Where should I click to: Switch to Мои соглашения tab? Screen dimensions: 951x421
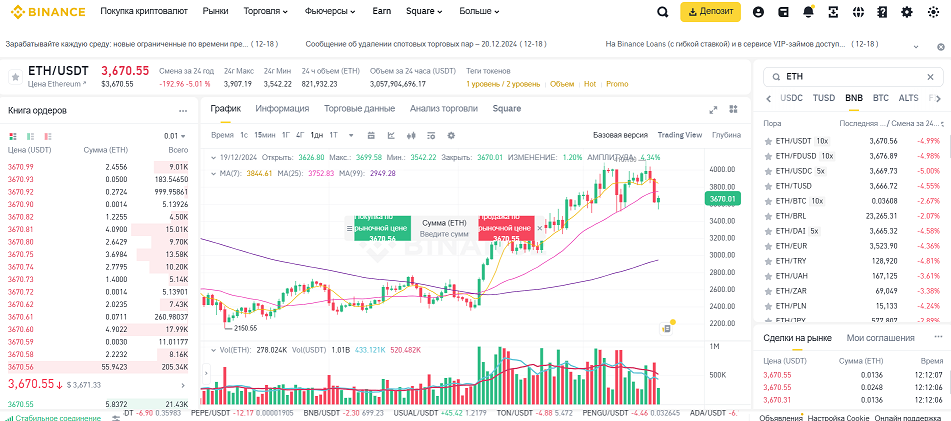(880, 338)
